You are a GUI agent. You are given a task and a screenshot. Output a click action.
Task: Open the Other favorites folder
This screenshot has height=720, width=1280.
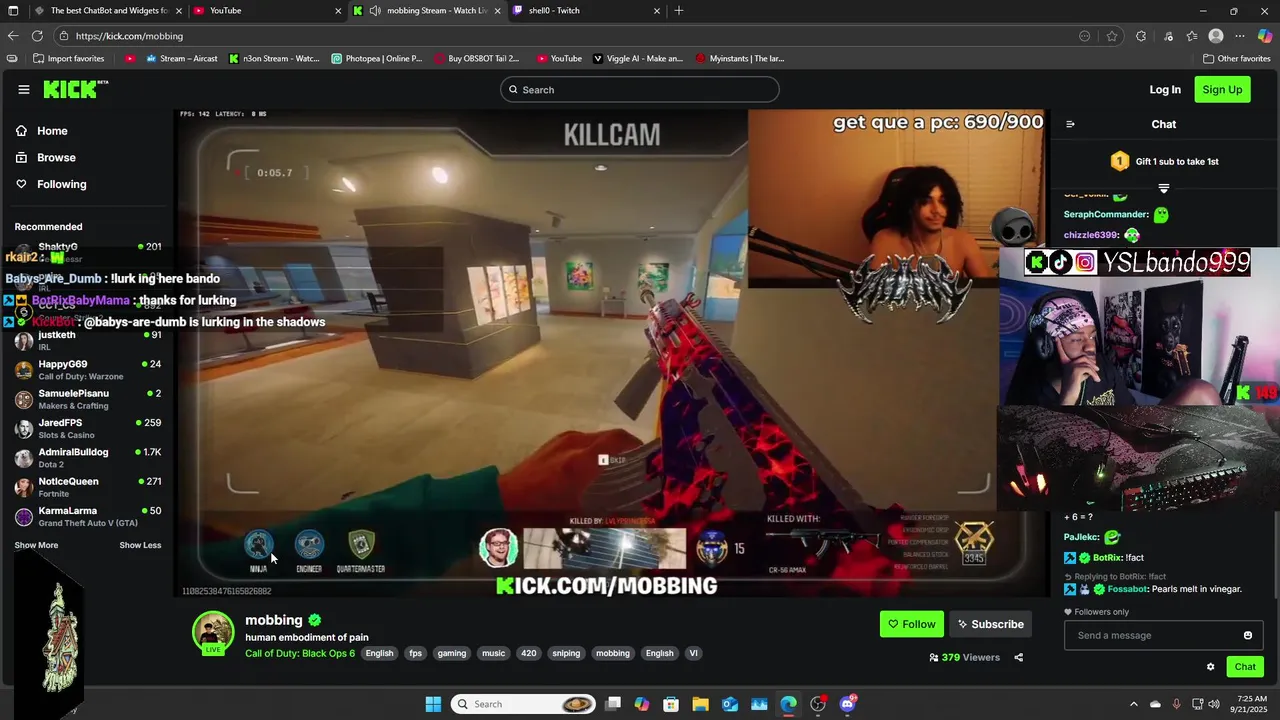[1236, 59]
